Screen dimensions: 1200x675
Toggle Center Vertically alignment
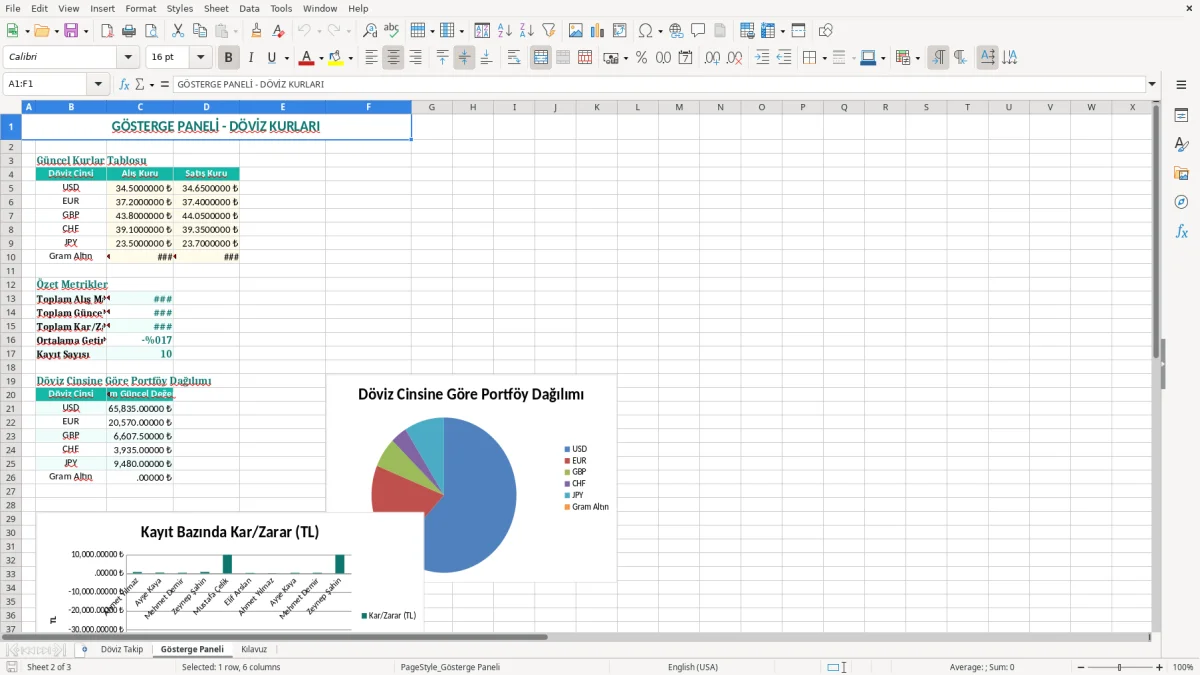click(x=464, y=58)
